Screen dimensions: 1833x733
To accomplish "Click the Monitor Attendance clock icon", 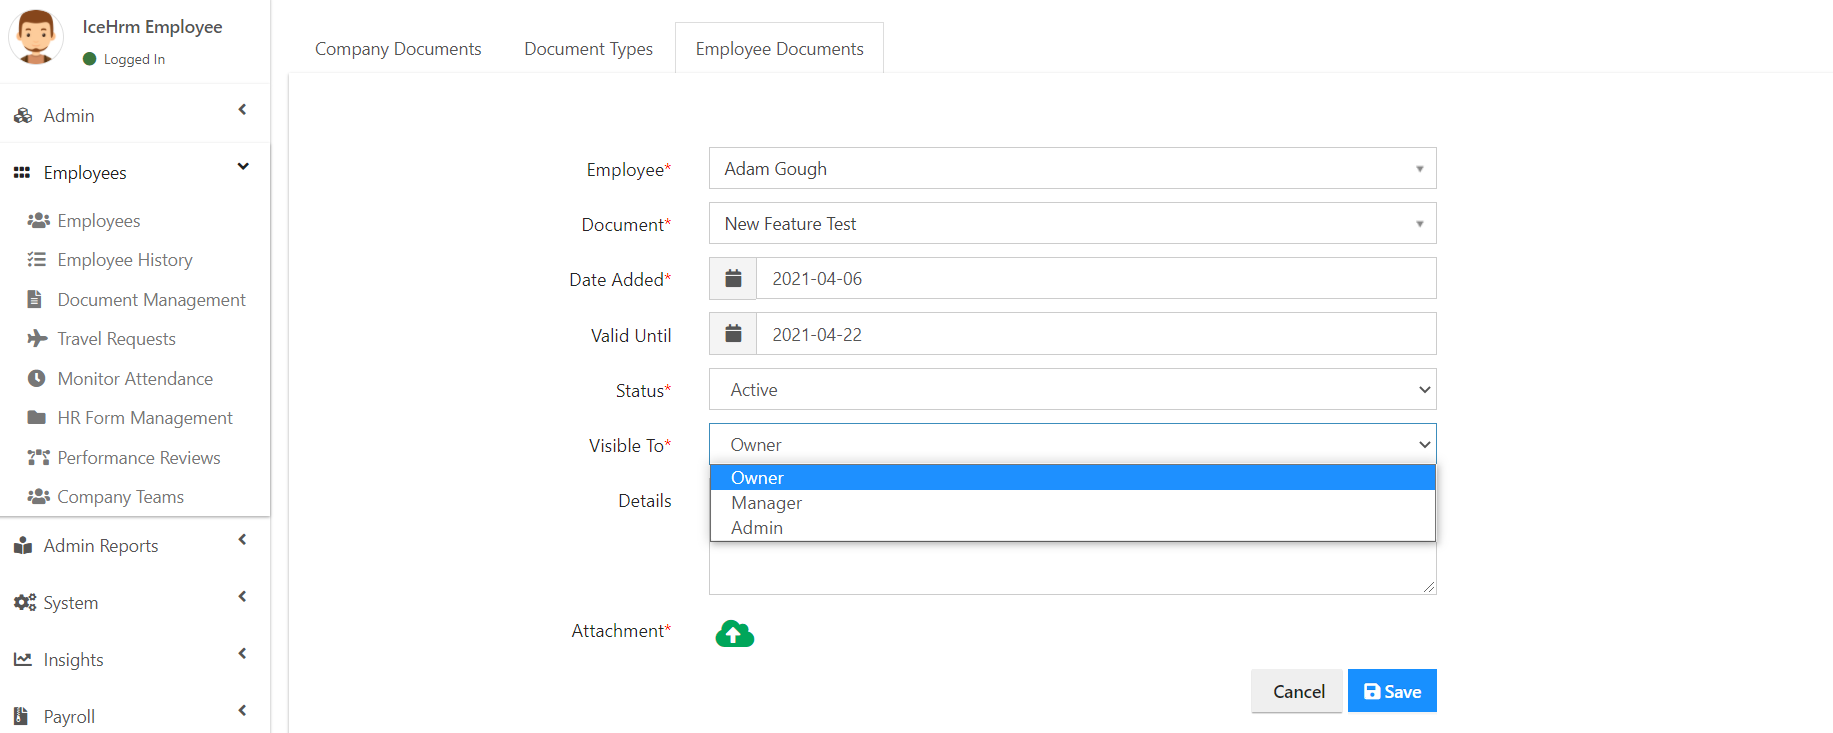I will pyautogui.click(x=37, y=378).
